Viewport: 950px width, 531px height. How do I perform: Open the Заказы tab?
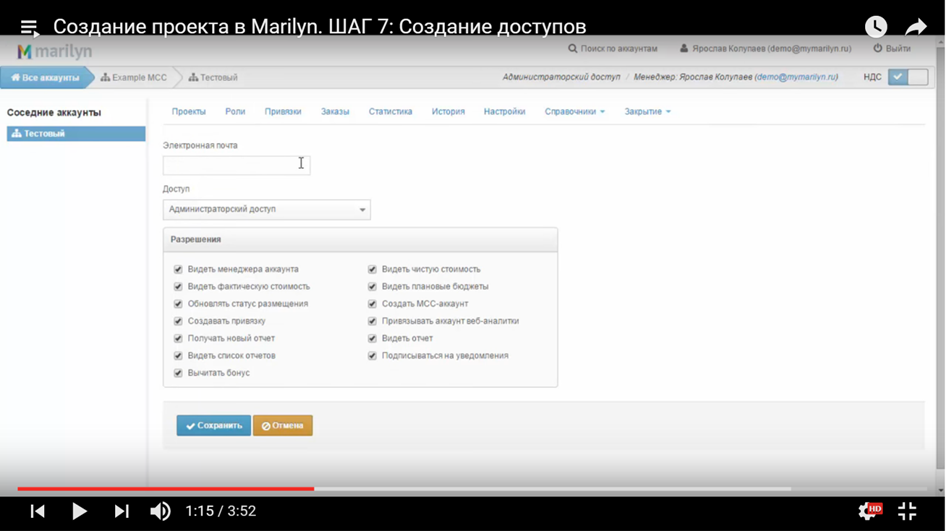point(335,112)
